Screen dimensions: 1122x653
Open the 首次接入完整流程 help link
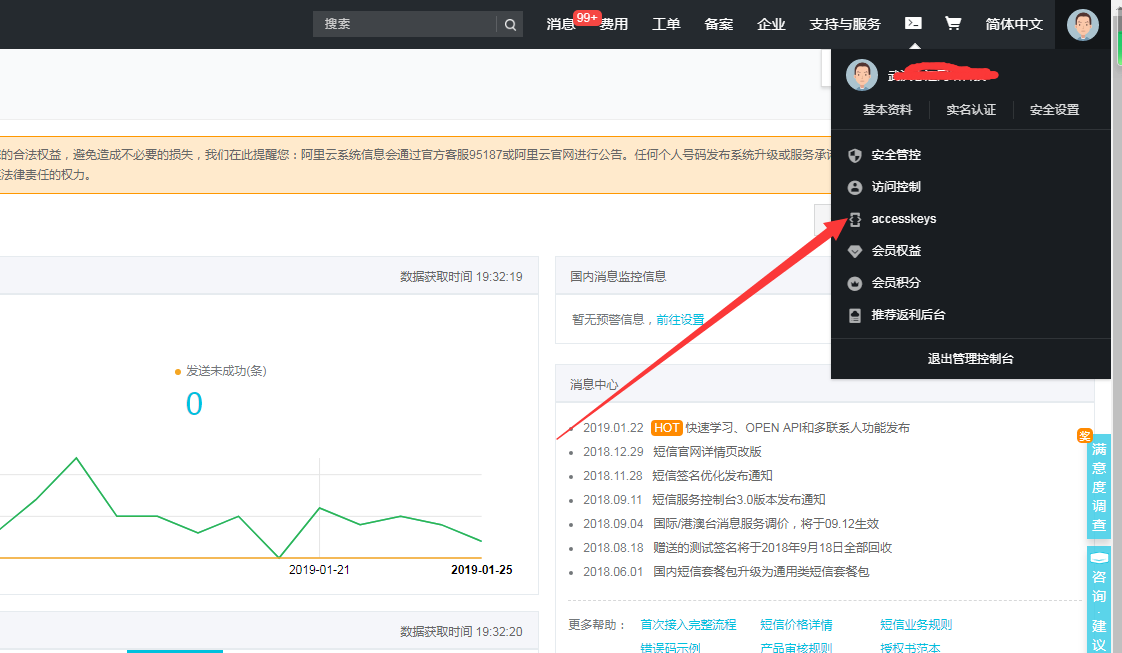pyautogui.click(x=688, y=625)
